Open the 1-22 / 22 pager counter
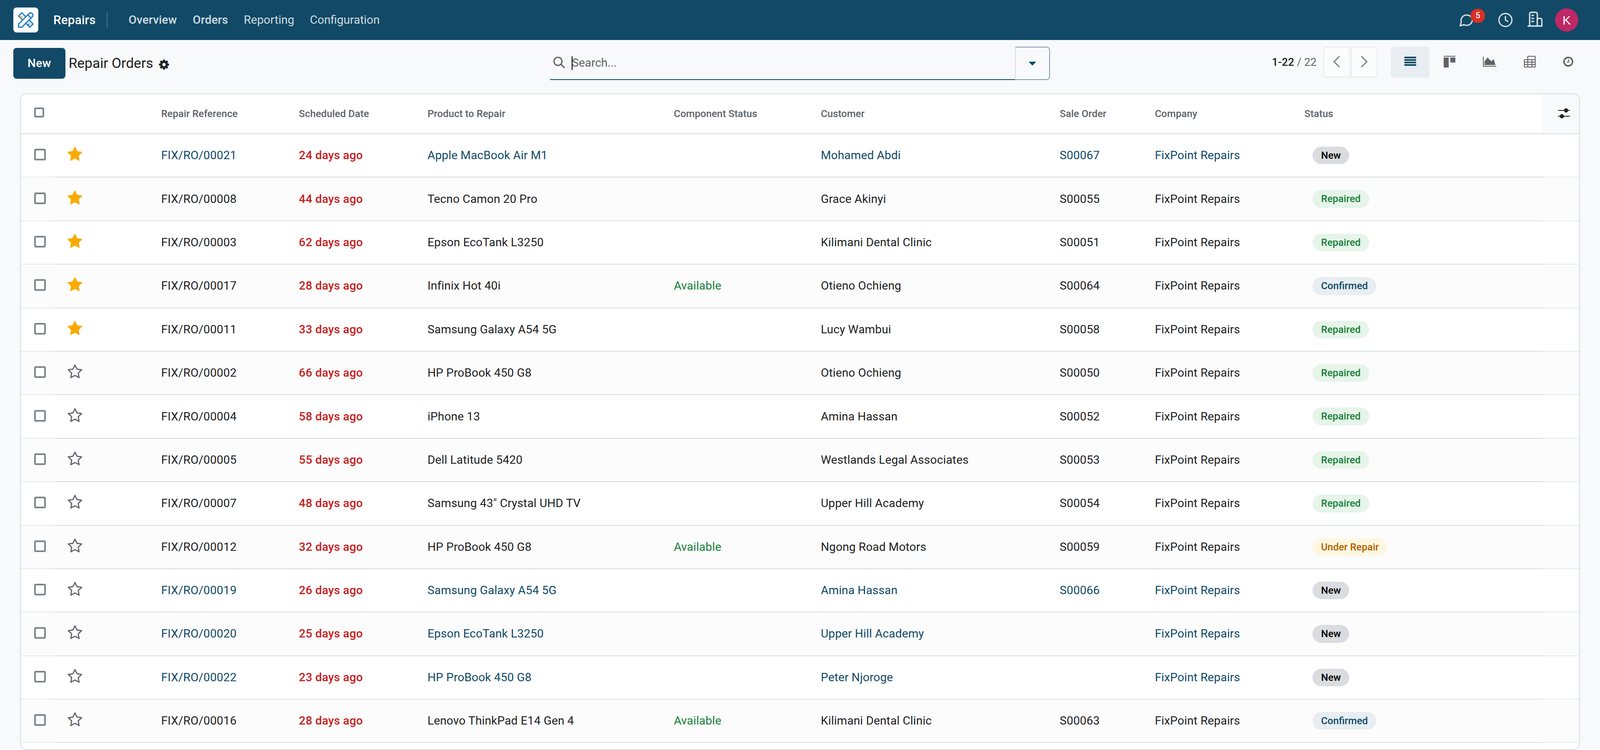The height and width of the screenshot is (750, 1600). point(1294,62)
